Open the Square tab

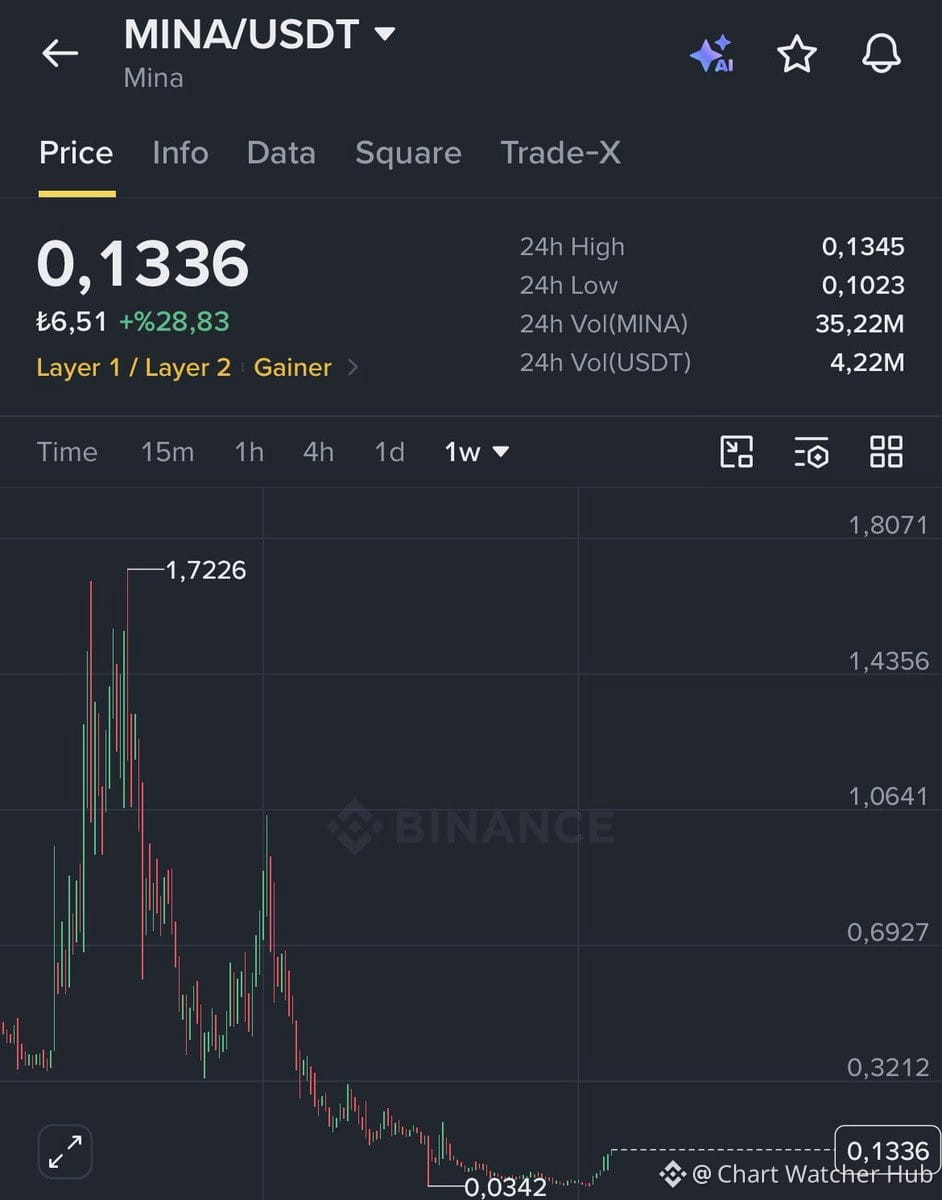point(408,153)
